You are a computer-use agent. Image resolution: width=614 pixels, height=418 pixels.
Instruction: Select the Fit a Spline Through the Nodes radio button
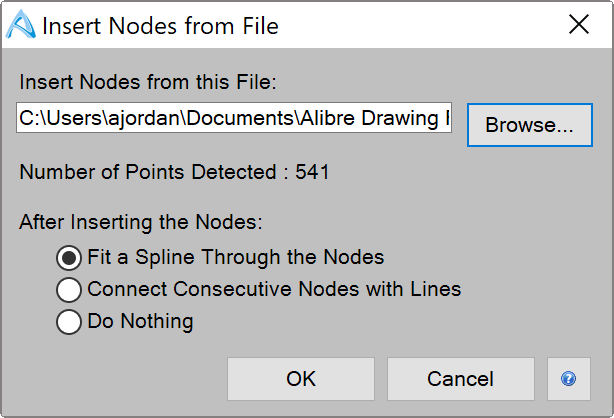pos(69,258)
